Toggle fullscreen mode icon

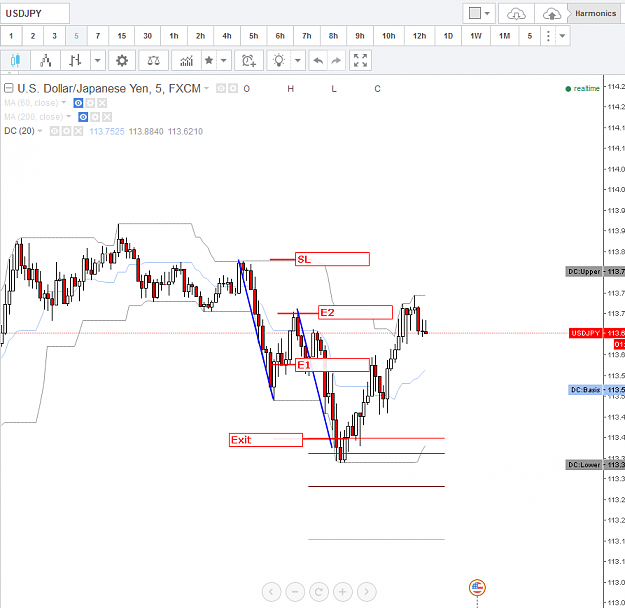coord(360,61)
